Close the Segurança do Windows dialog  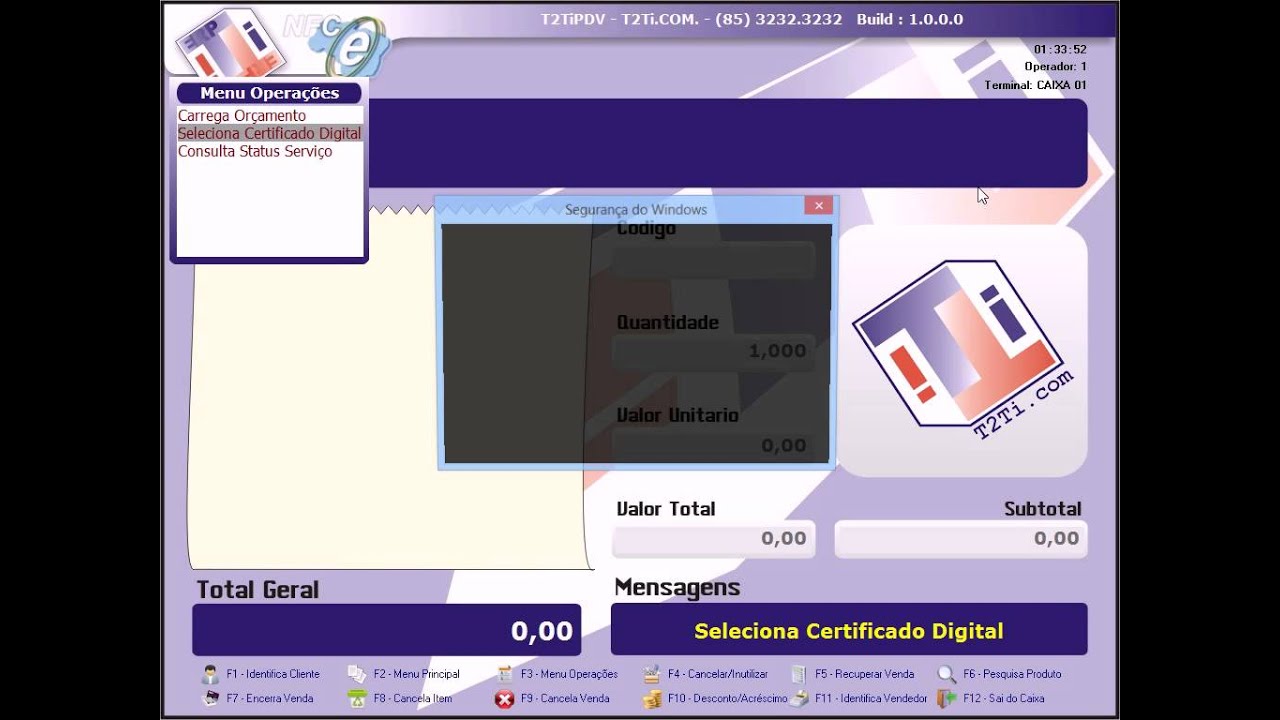[818, 206]
